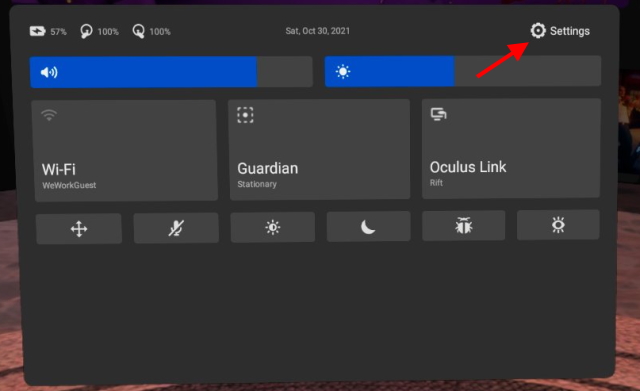Viewport: 640px width, 391px height.
Task: Toggle the night mode moon button
Action: [x=368, y=227]
